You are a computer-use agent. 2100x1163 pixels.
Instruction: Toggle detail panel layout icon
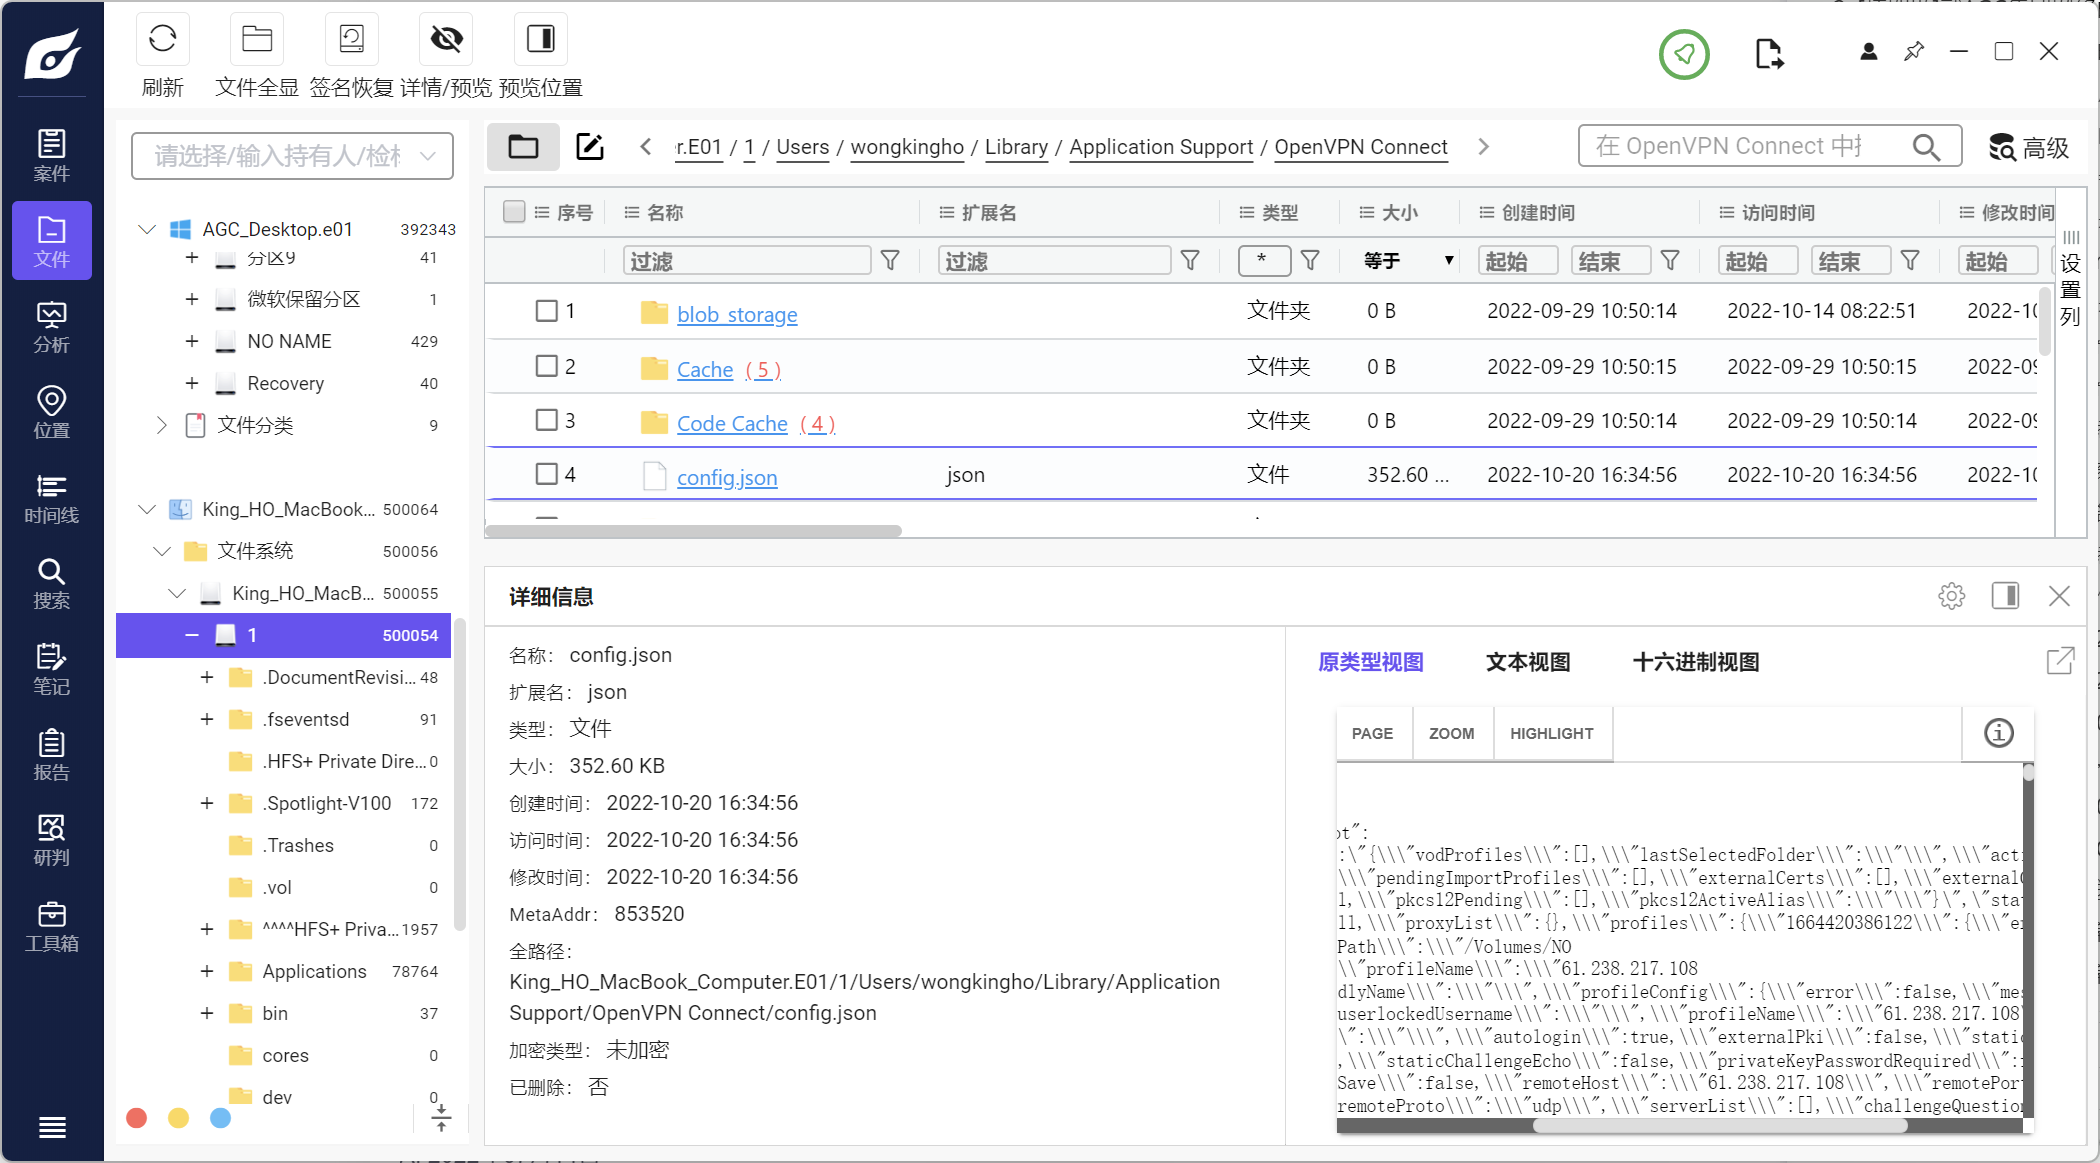pos(2005,596)
